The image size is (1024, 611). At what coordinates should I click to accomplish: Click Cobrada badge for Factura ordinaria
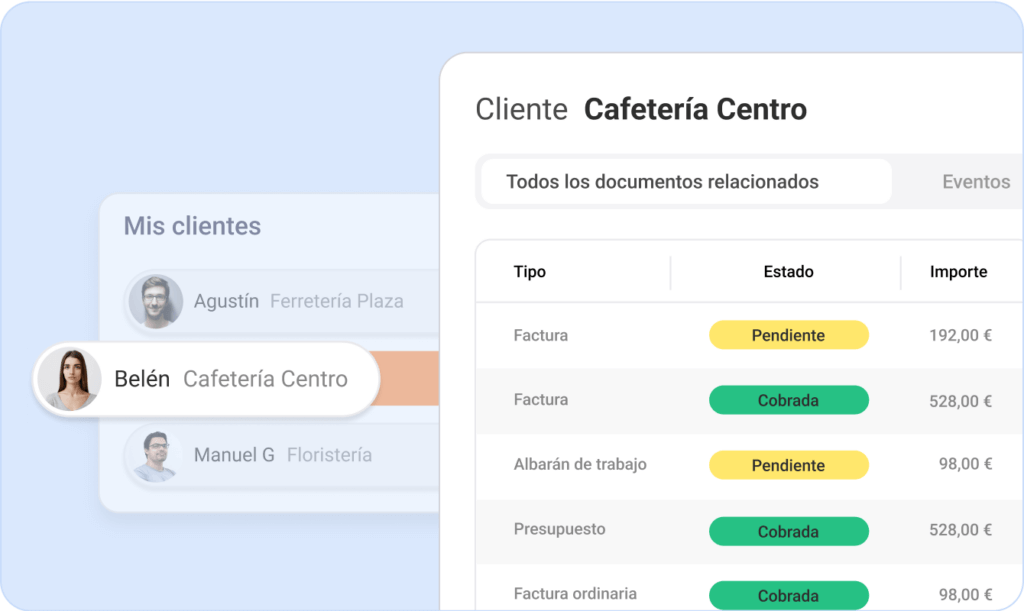pos(788,595)
